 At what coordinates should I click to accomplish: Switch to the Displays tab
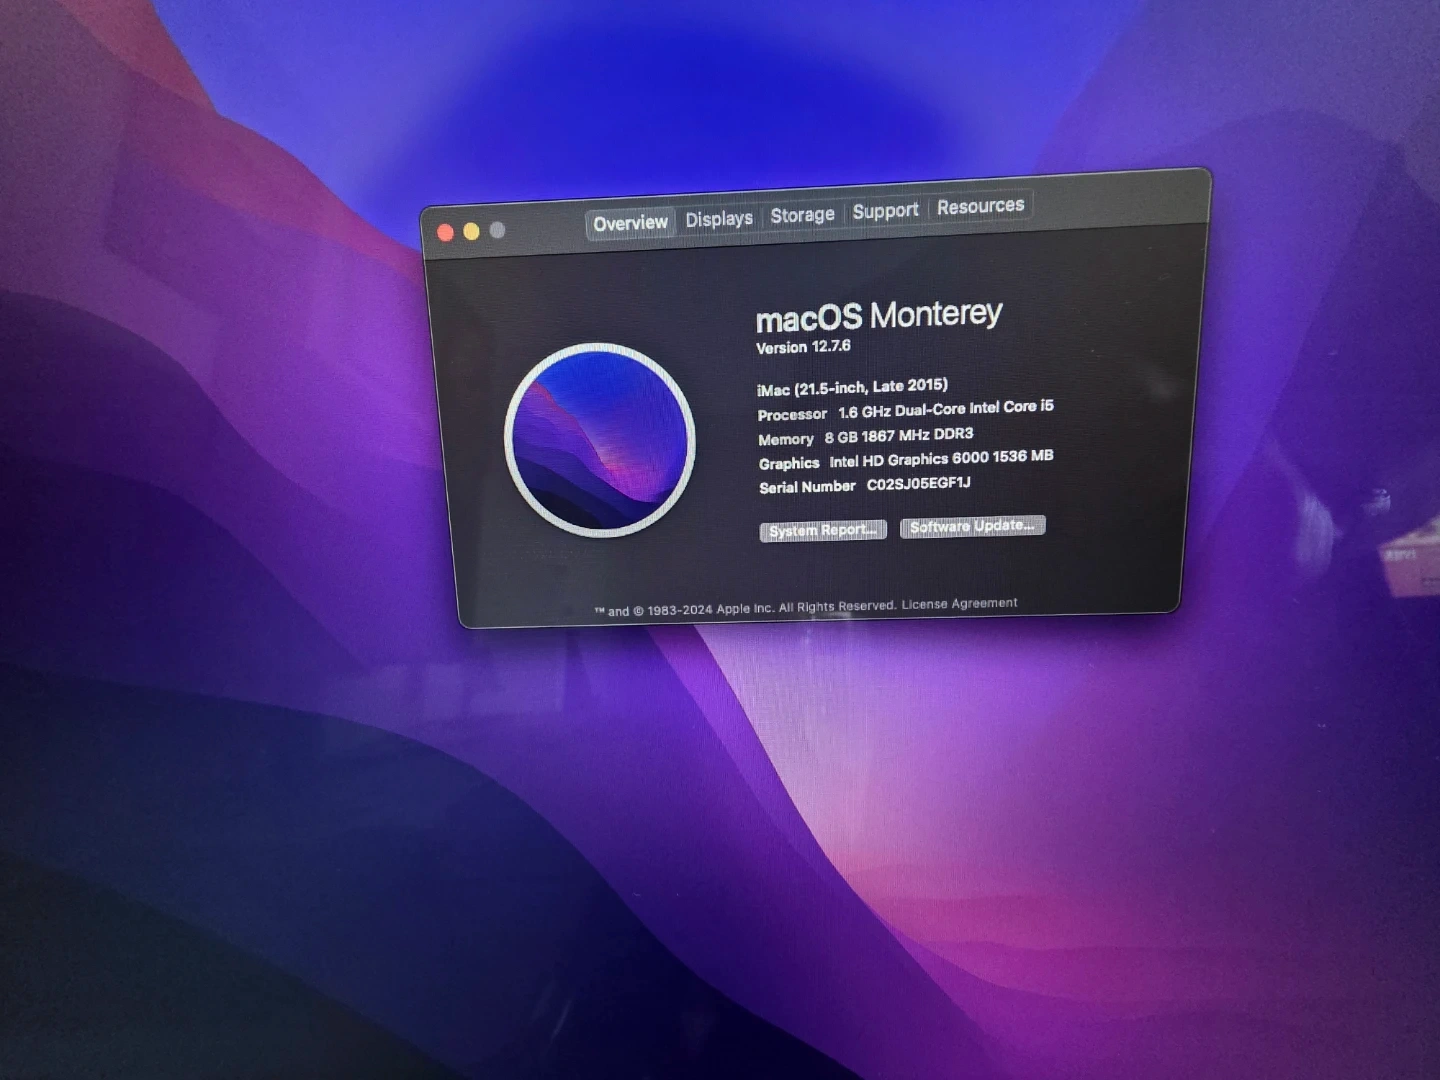(718, 219)
